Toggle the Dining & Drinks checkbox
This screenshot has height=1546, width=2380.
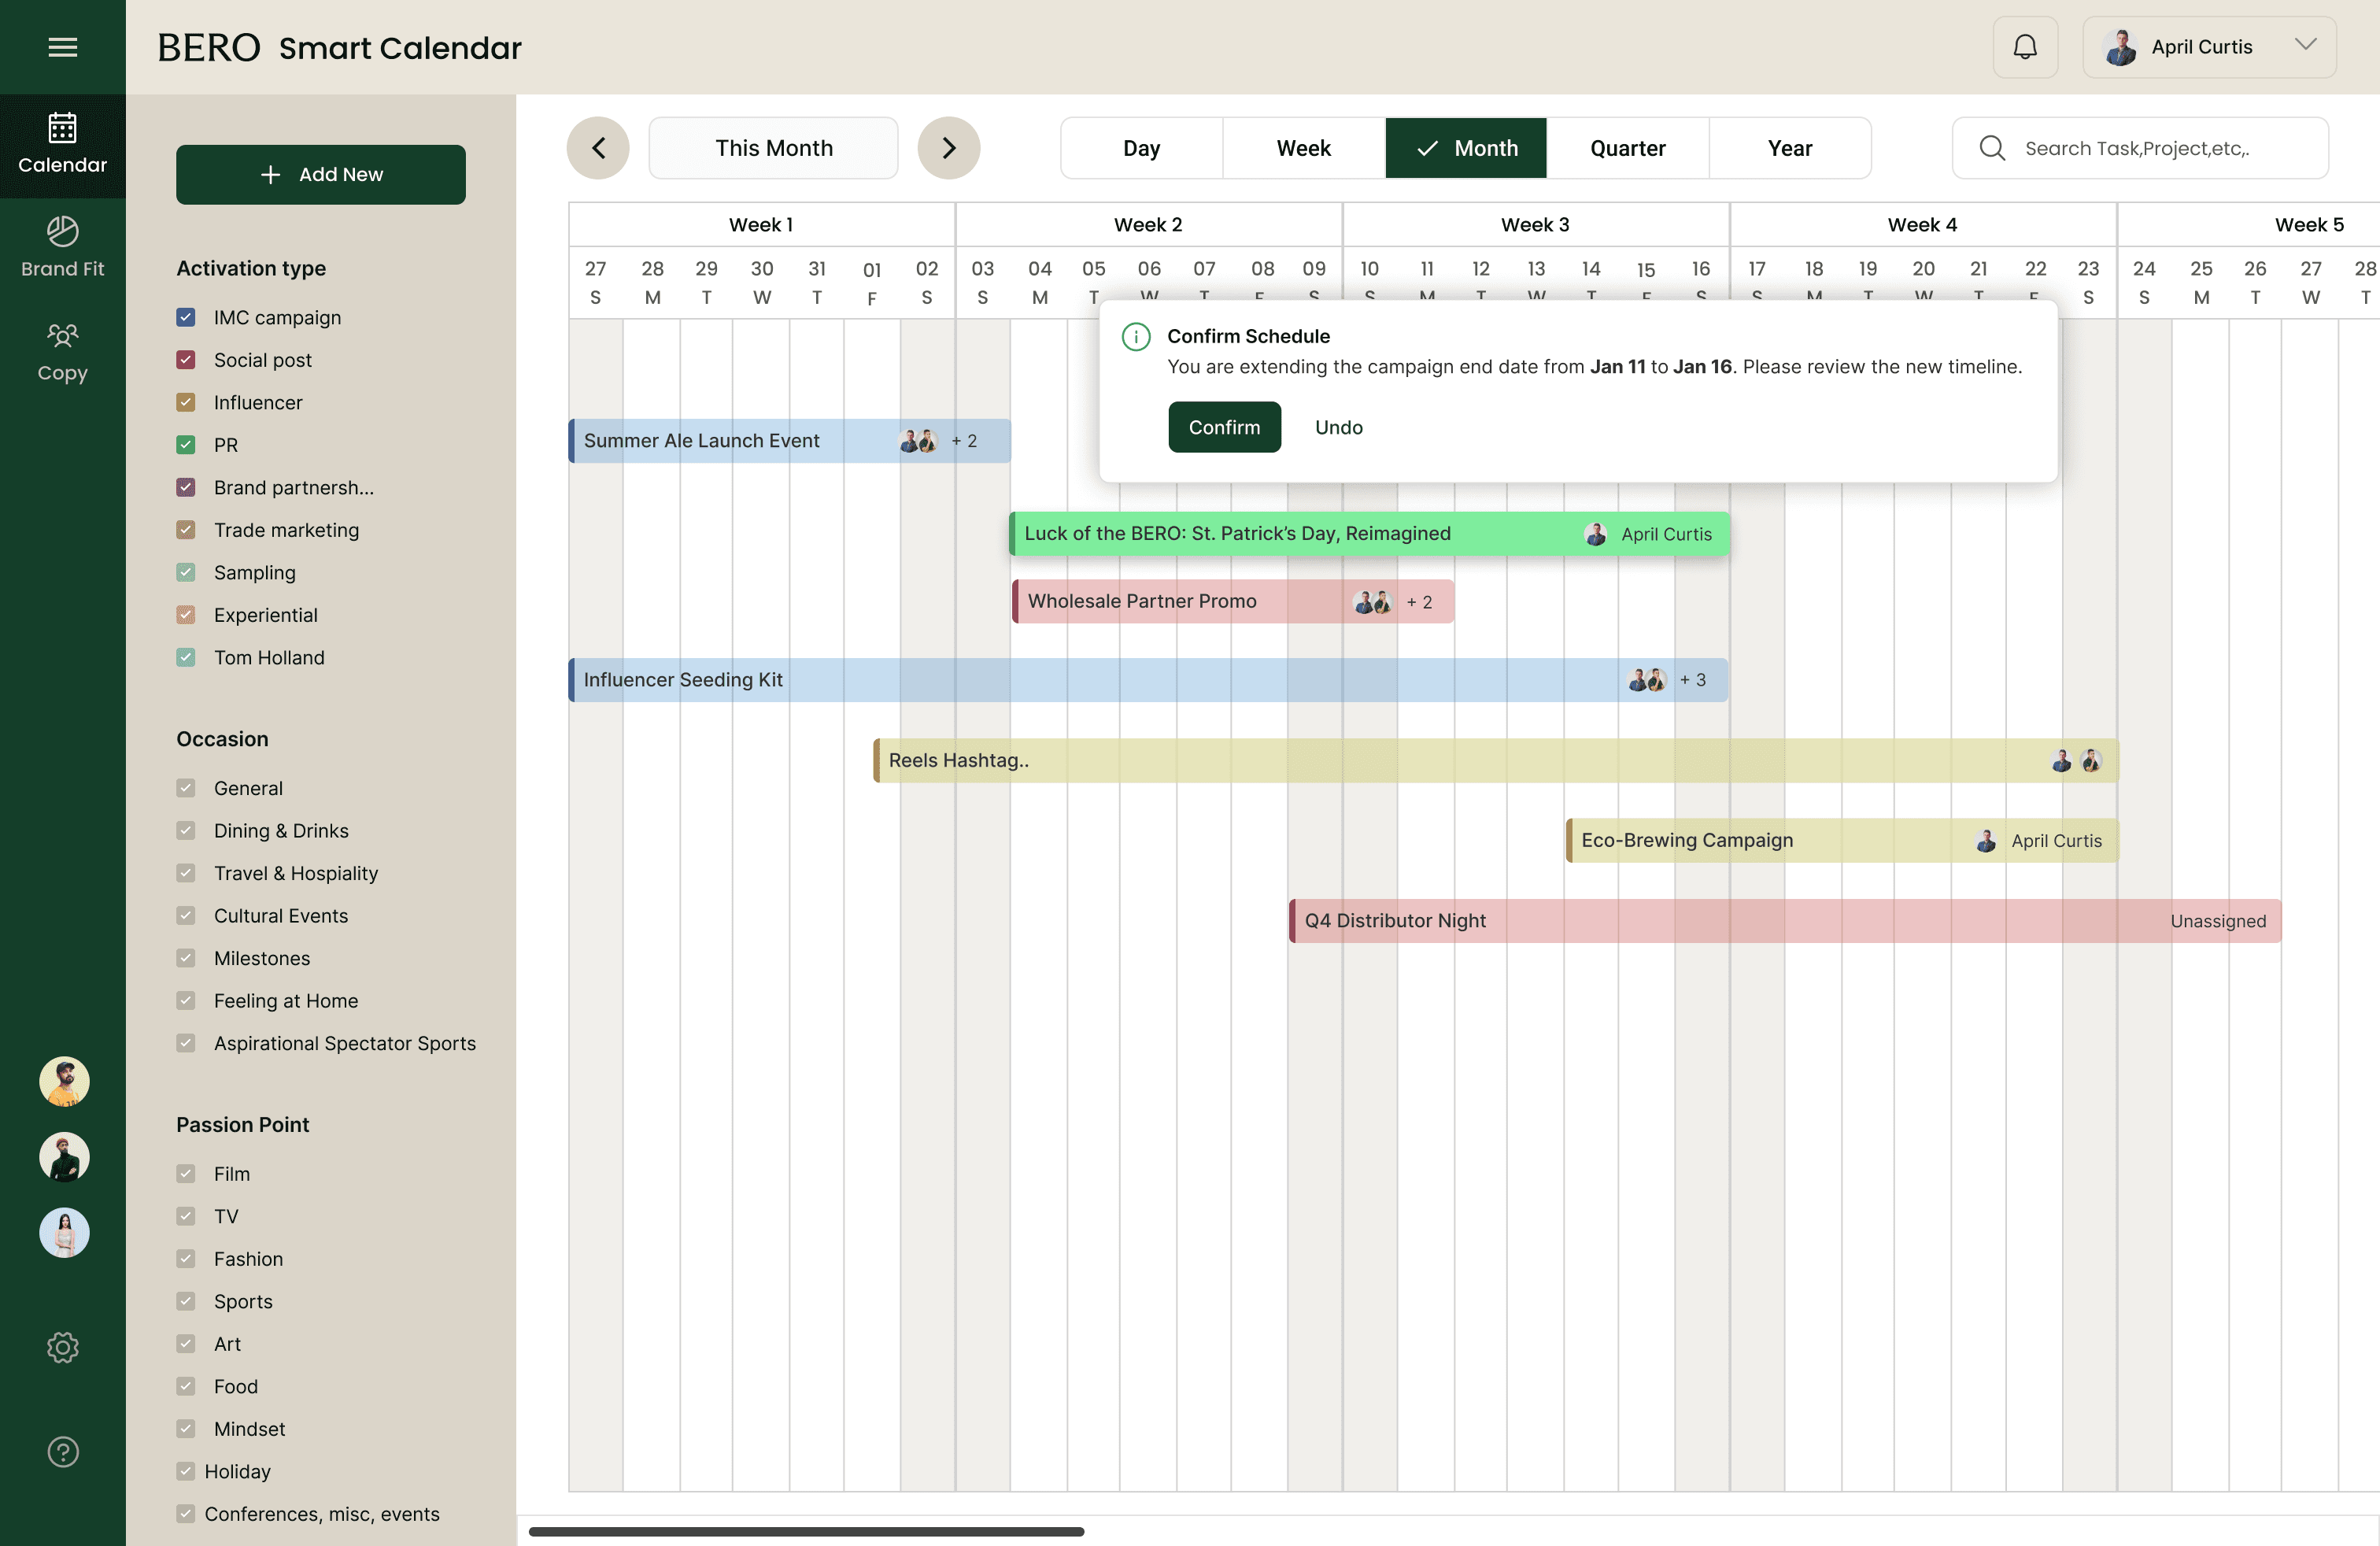[x=186, y=830]
